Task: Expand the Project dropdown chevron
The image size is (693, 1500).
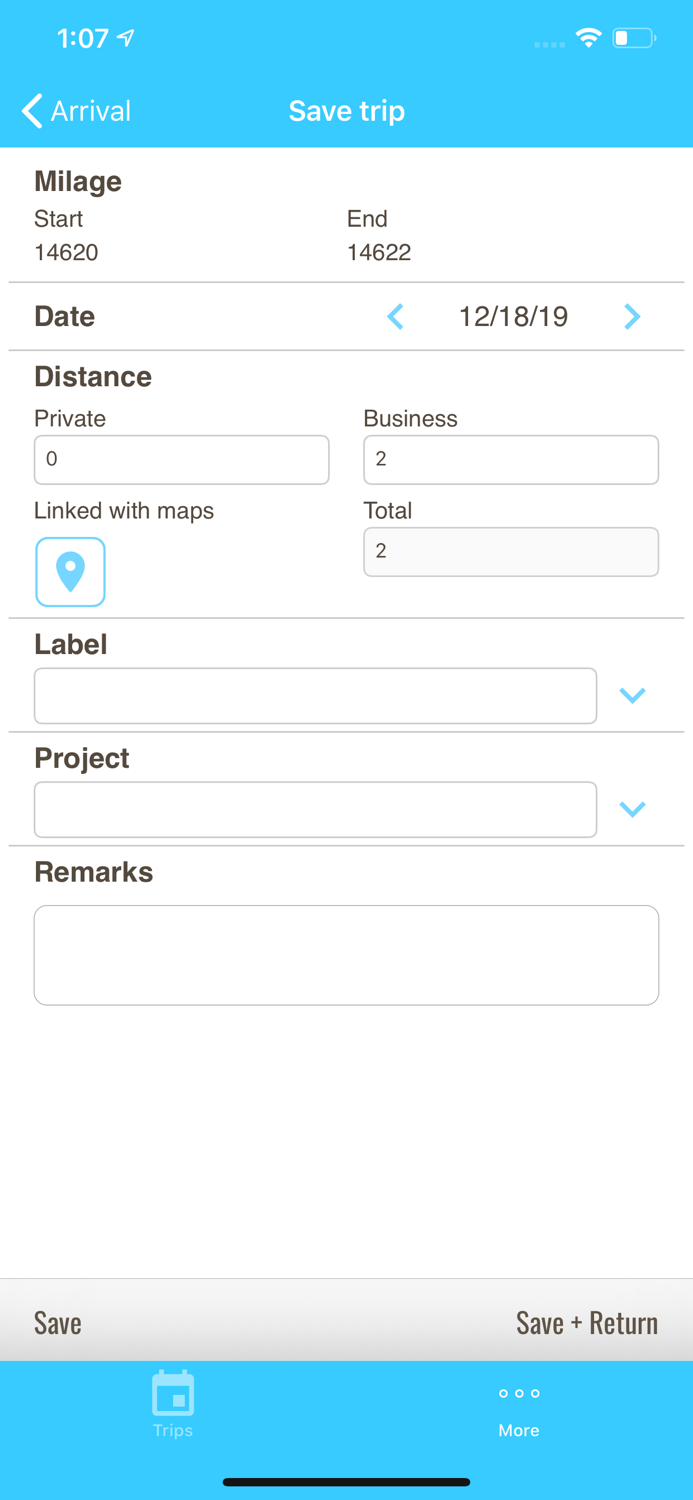Action: coord(632,809)
